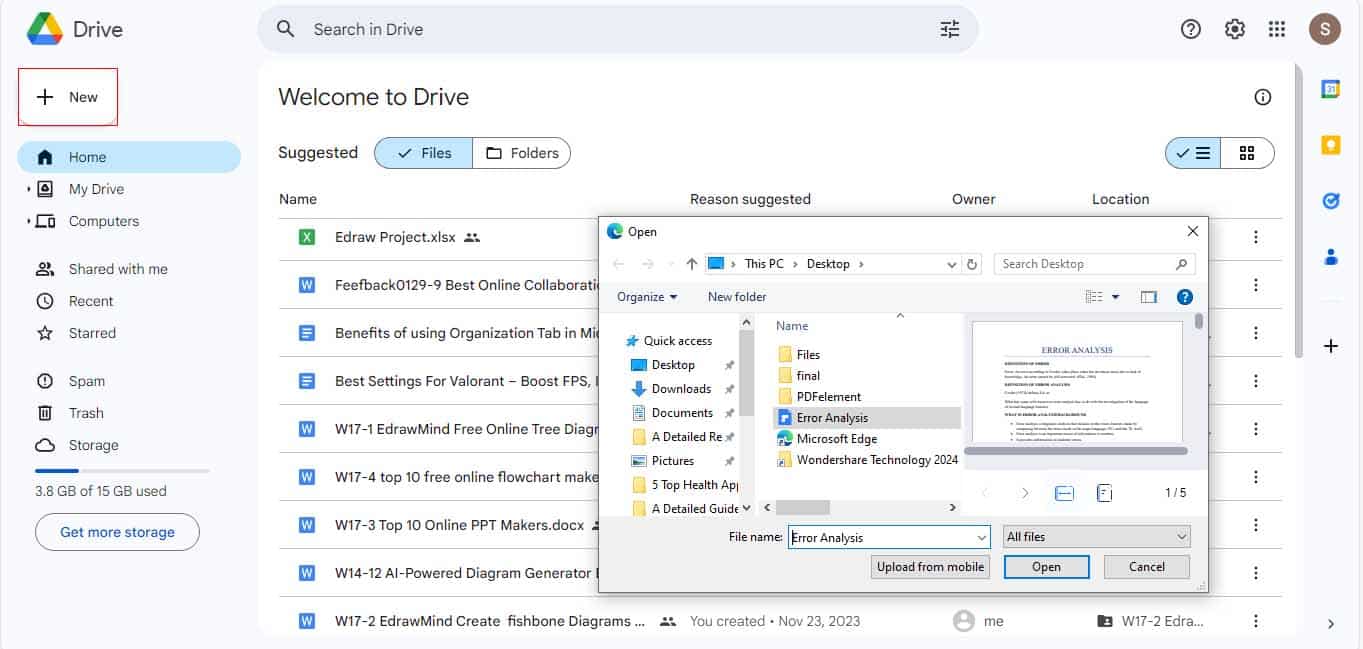Open the Organize dropdown in Open dialog
1363x649 pixels.
point(647,297)
